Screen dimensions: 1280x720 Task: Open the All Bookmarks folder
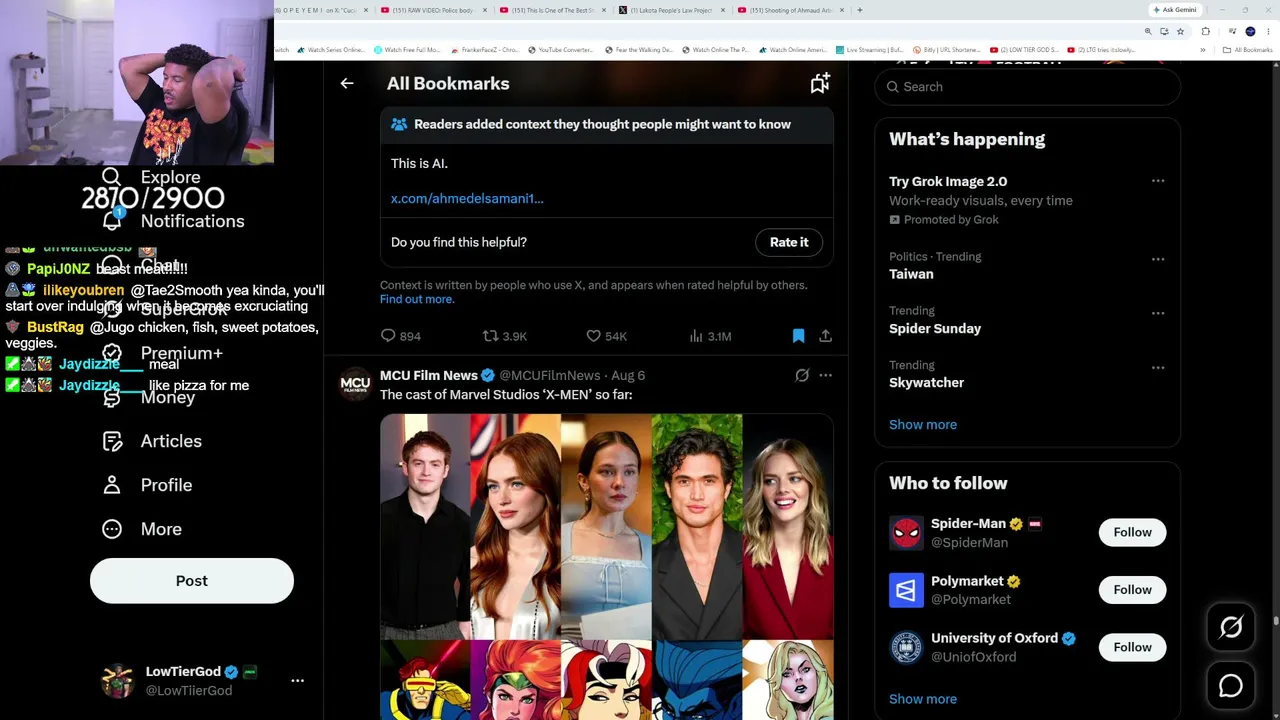pos(1248,50)
